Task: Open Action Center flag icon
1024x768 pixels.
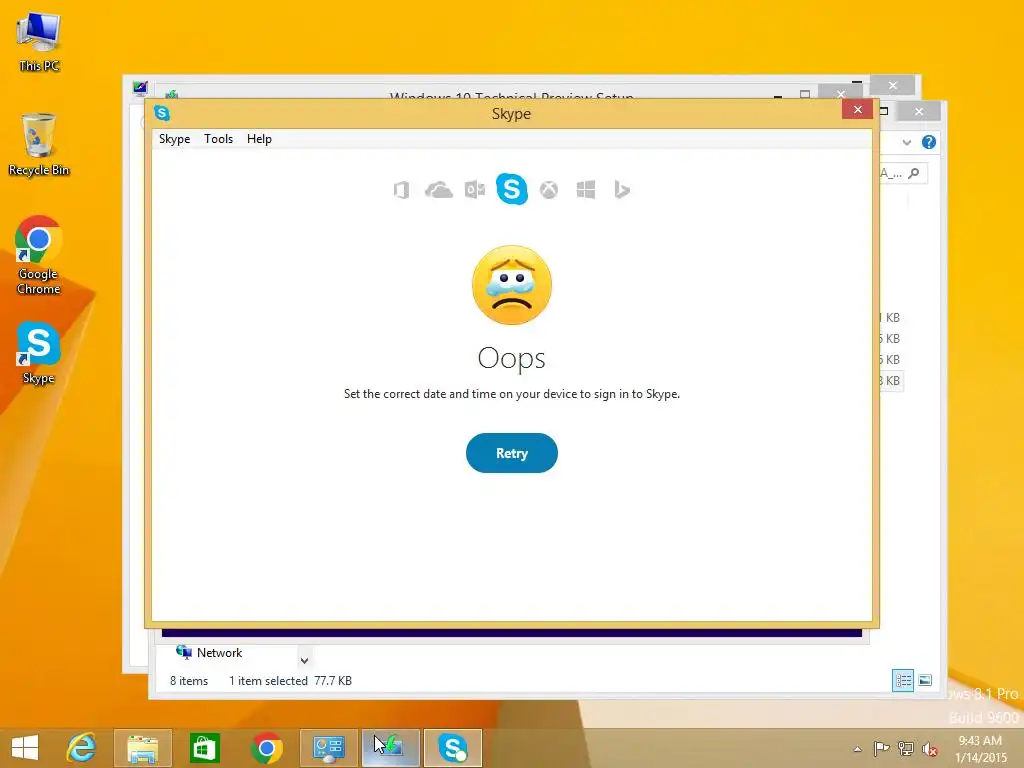Action: (881, 748)
